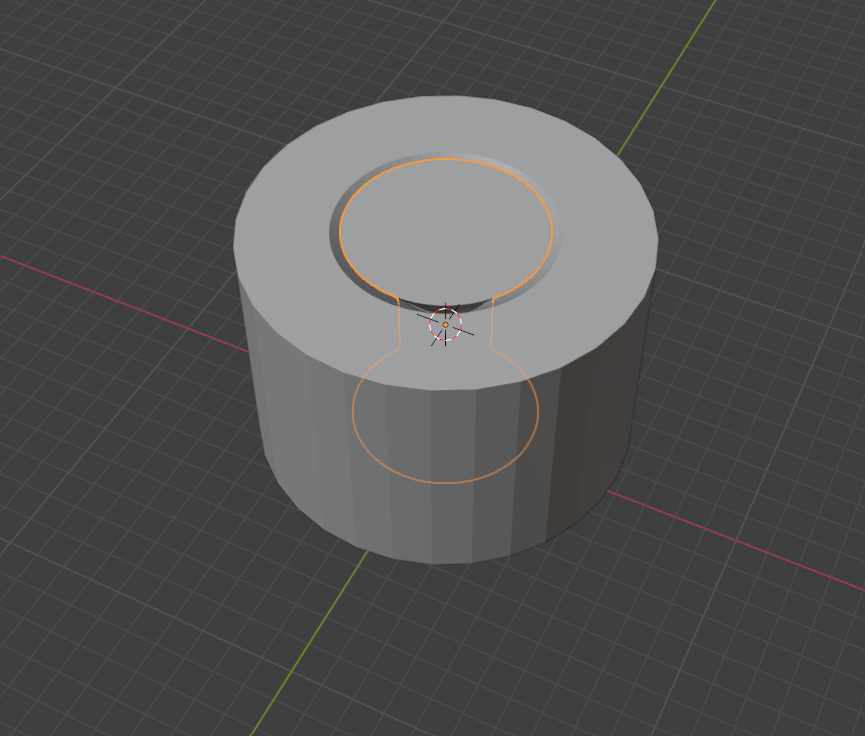Click the 3D cursor crosshair
Viewport: 865px width, 736px height.
[x=445, y=325]
